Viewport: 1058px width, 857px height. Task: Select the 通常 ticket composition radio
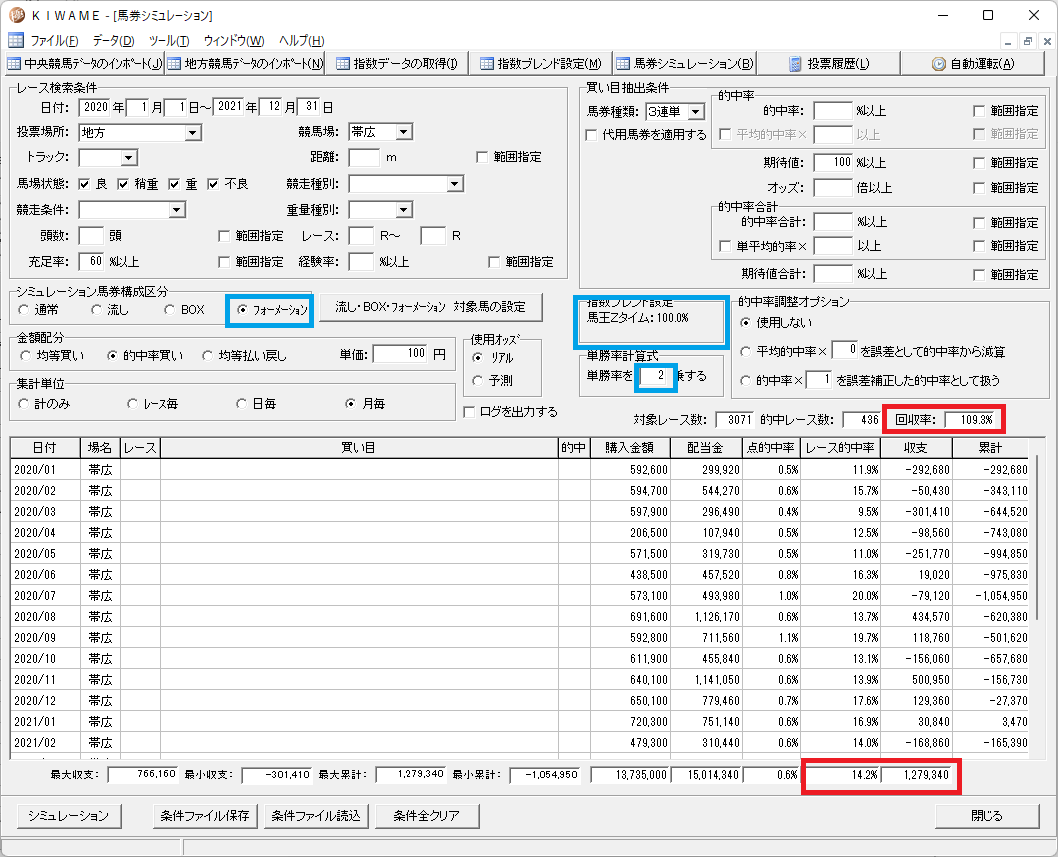coord(24,310)
